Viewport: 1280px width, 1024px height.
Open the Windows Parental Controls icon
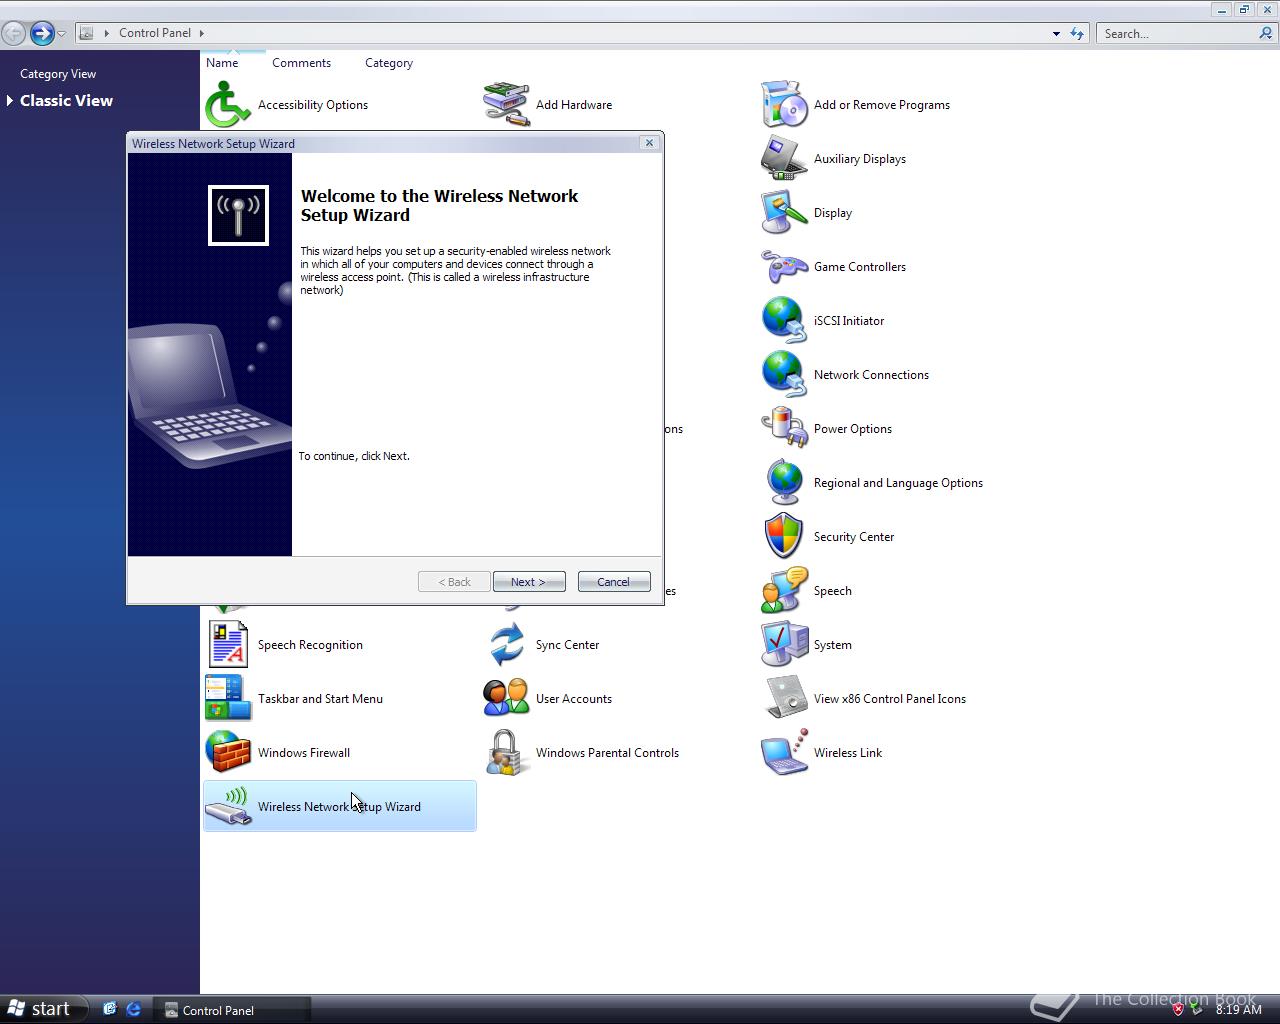point(506,753)
